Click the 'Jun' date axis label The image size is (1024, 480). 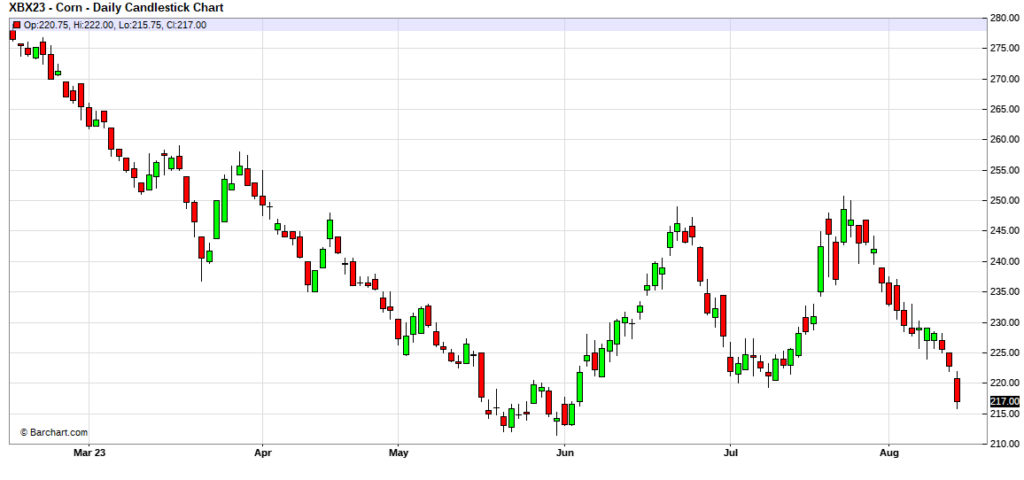[x=564, y=452]
